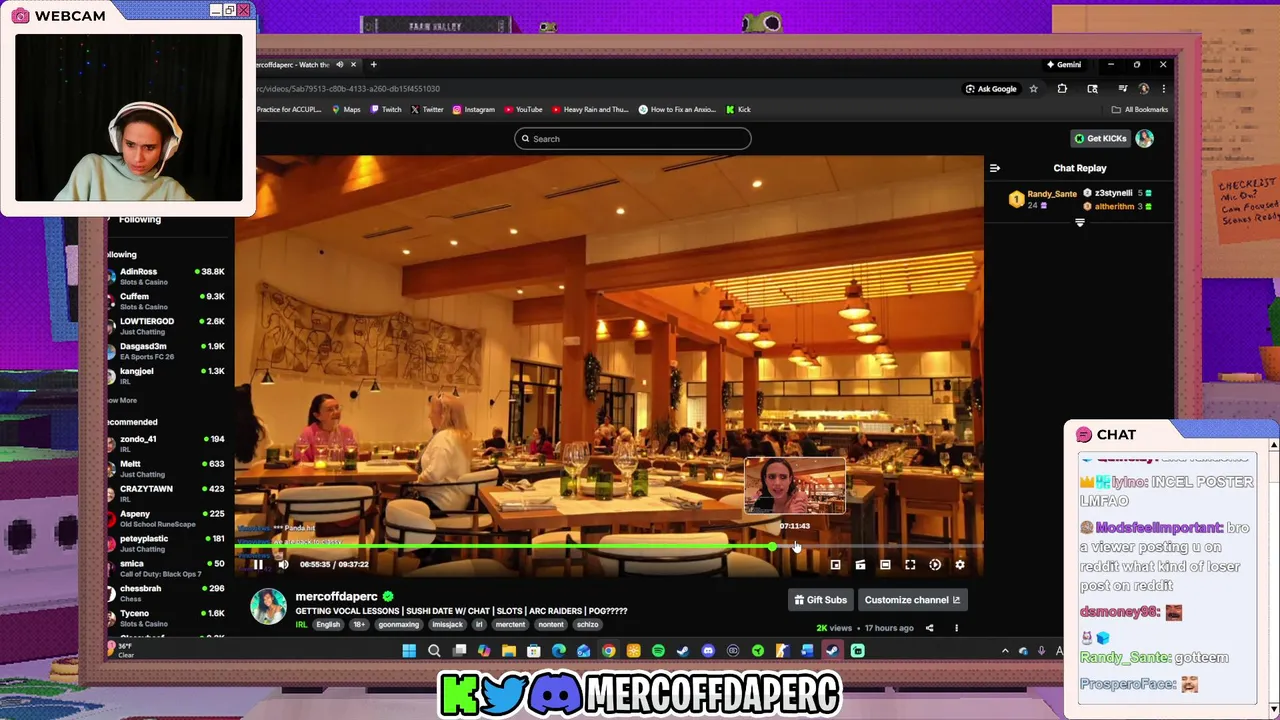This screenshot has width=1280, height=720.
Task: Open the Instagram bookmark
Action: coord(473,109)
